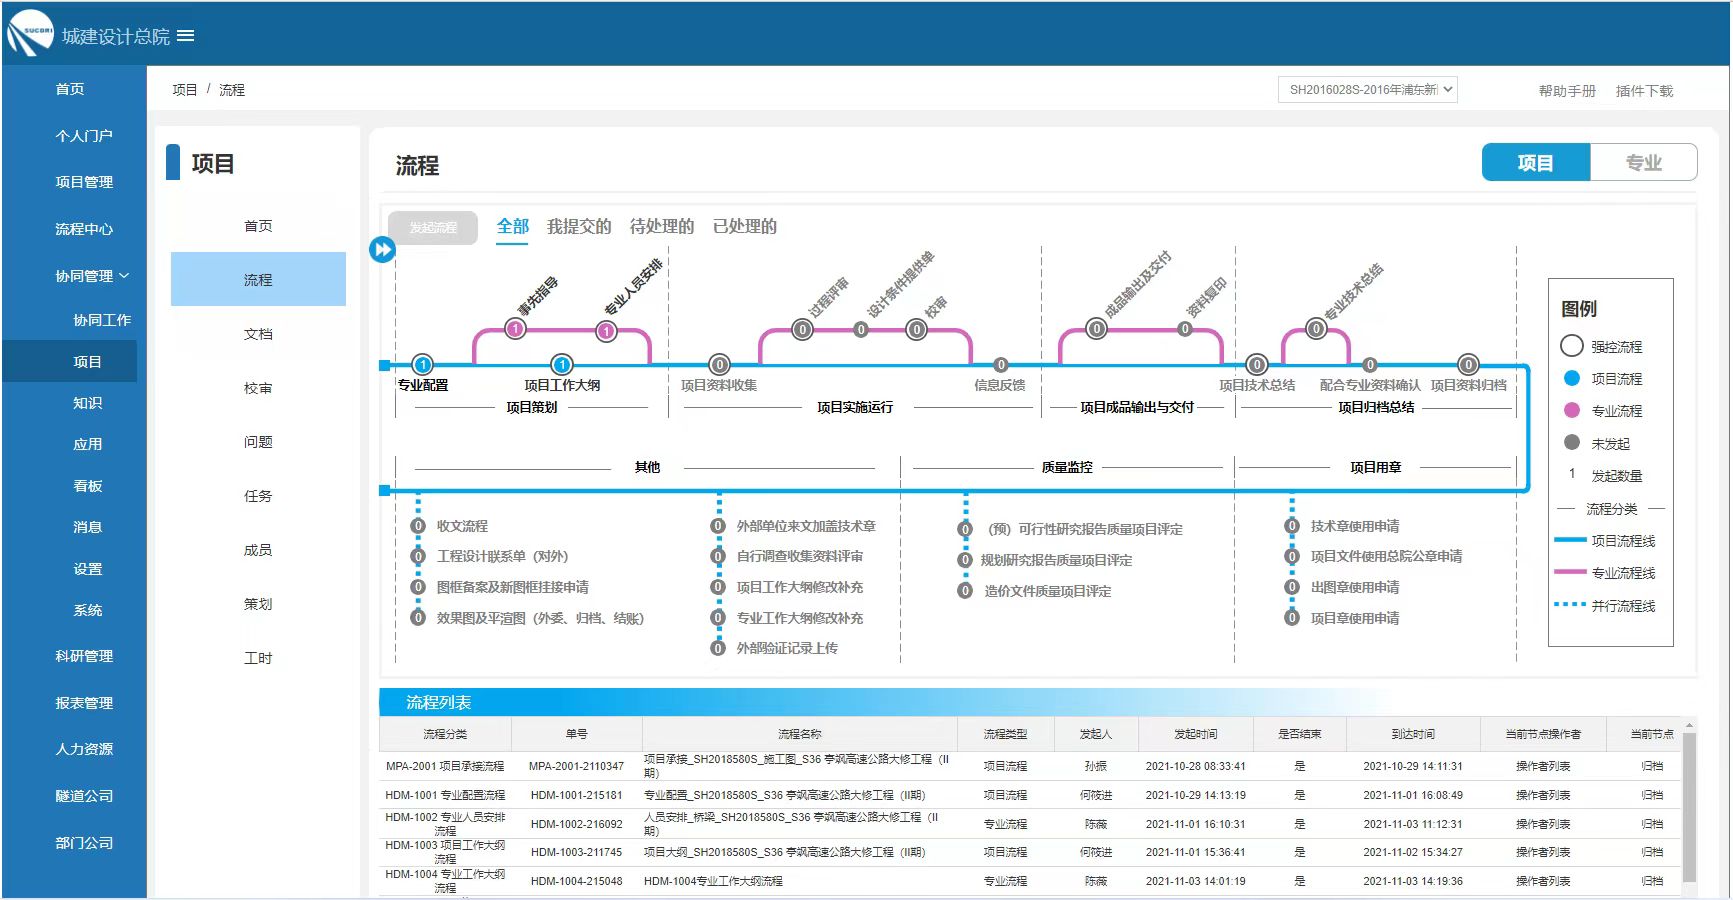Open the 帮助手册 link
This screenshot has width=1733, height=900.
tap(1567, 91)
